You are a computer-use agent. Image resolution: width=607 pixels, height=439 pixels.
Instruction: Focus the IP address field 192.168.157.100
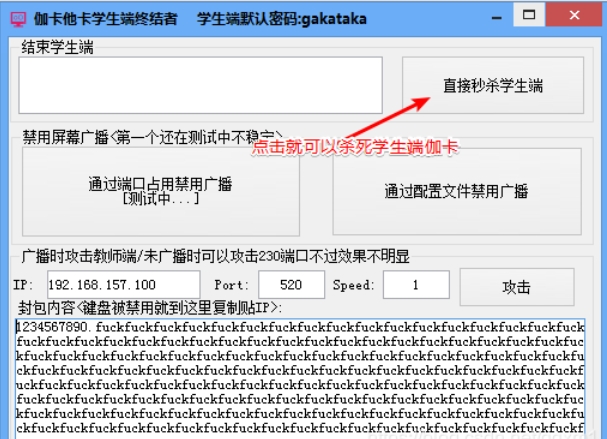click(123, 285)
